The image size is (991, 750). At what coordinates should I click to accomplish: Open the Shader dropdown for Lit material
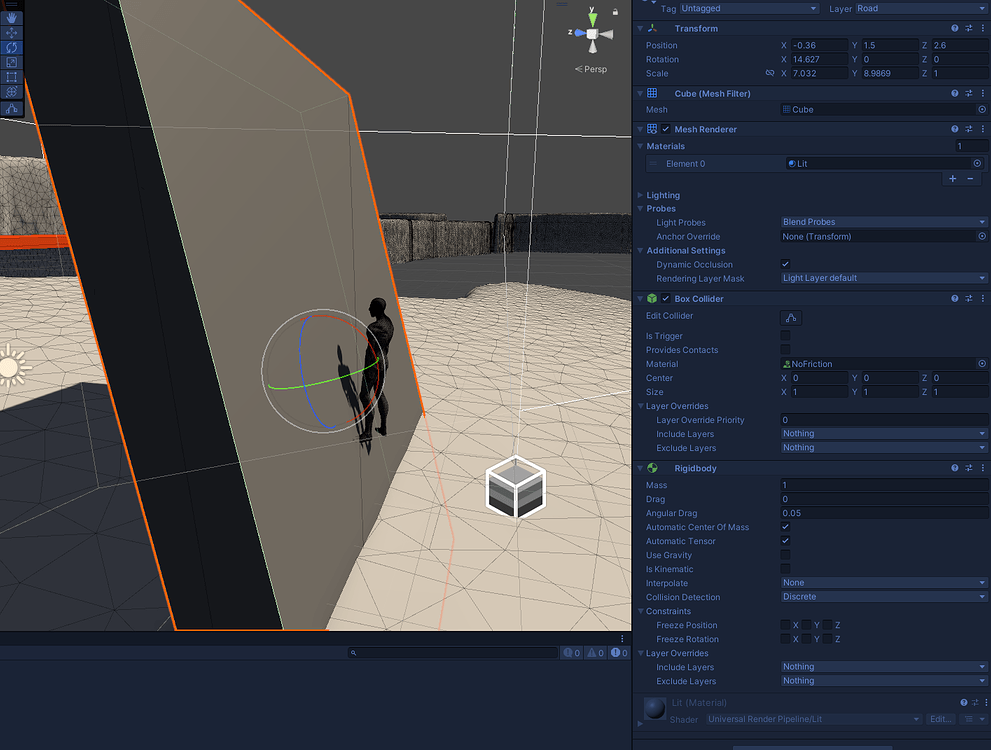[x=813, y=719]
